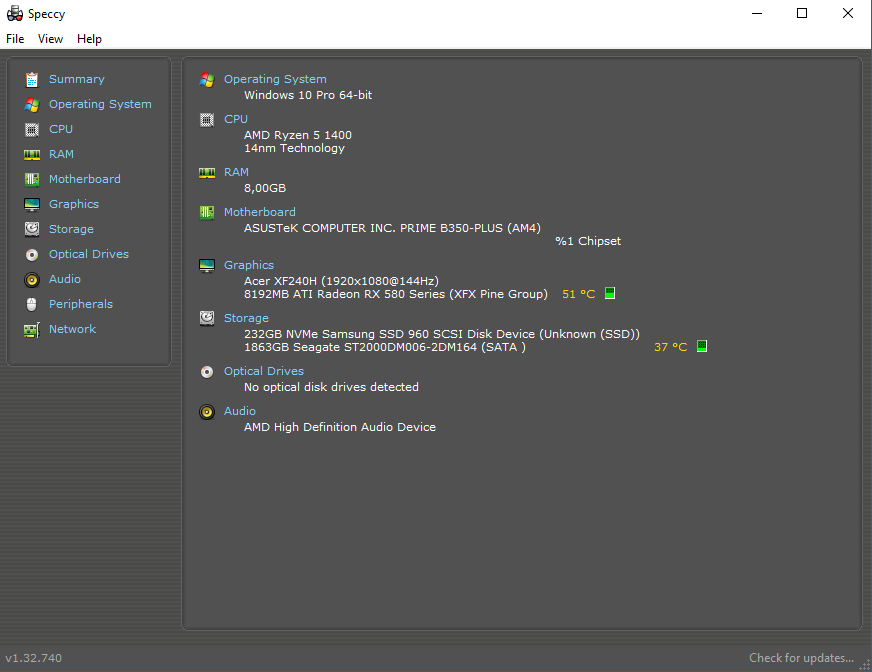
Task: Open the Help menu
Action: 89,39
